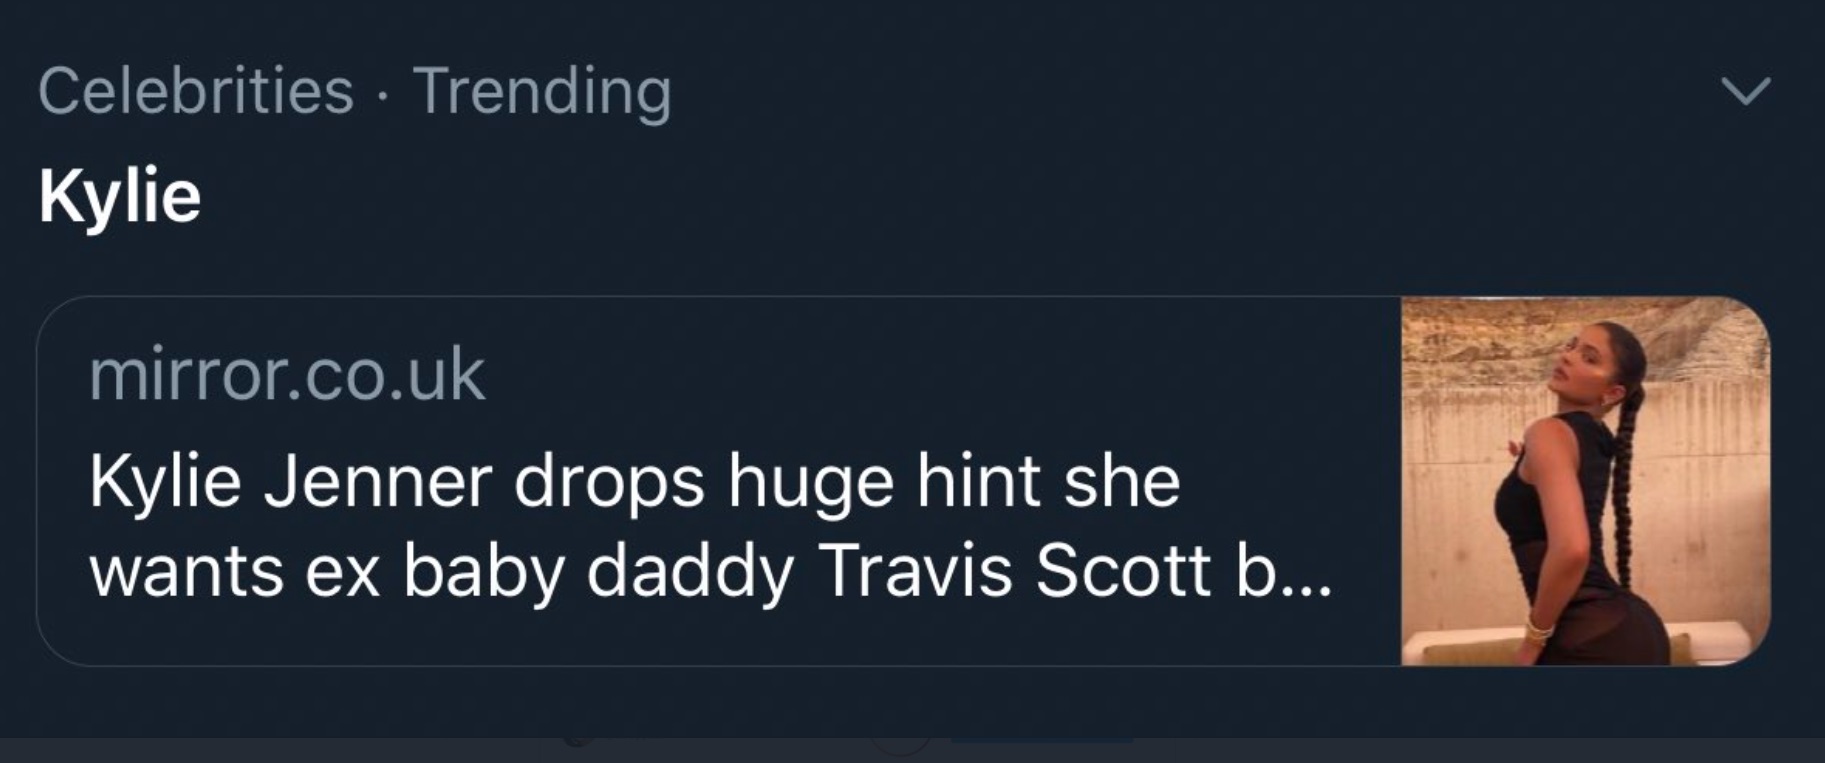Open the Kylie Jenner article thumbnail
1825x763 pixels.
[1584, 481]
